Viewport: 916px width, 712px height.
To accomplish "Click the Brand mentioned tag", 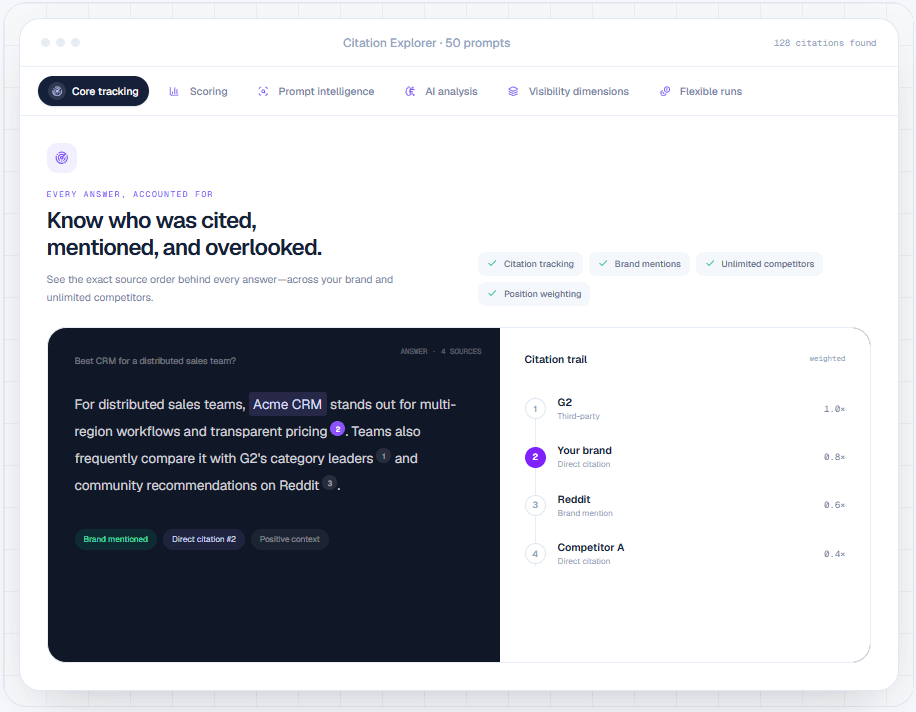I will pyautogui.click(x=116, y=539).
